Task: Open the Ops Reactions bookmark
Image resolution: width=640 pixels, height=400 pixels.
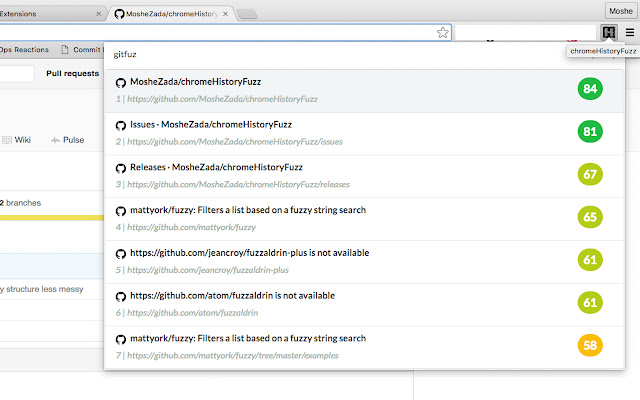Action: coord(24,50)
